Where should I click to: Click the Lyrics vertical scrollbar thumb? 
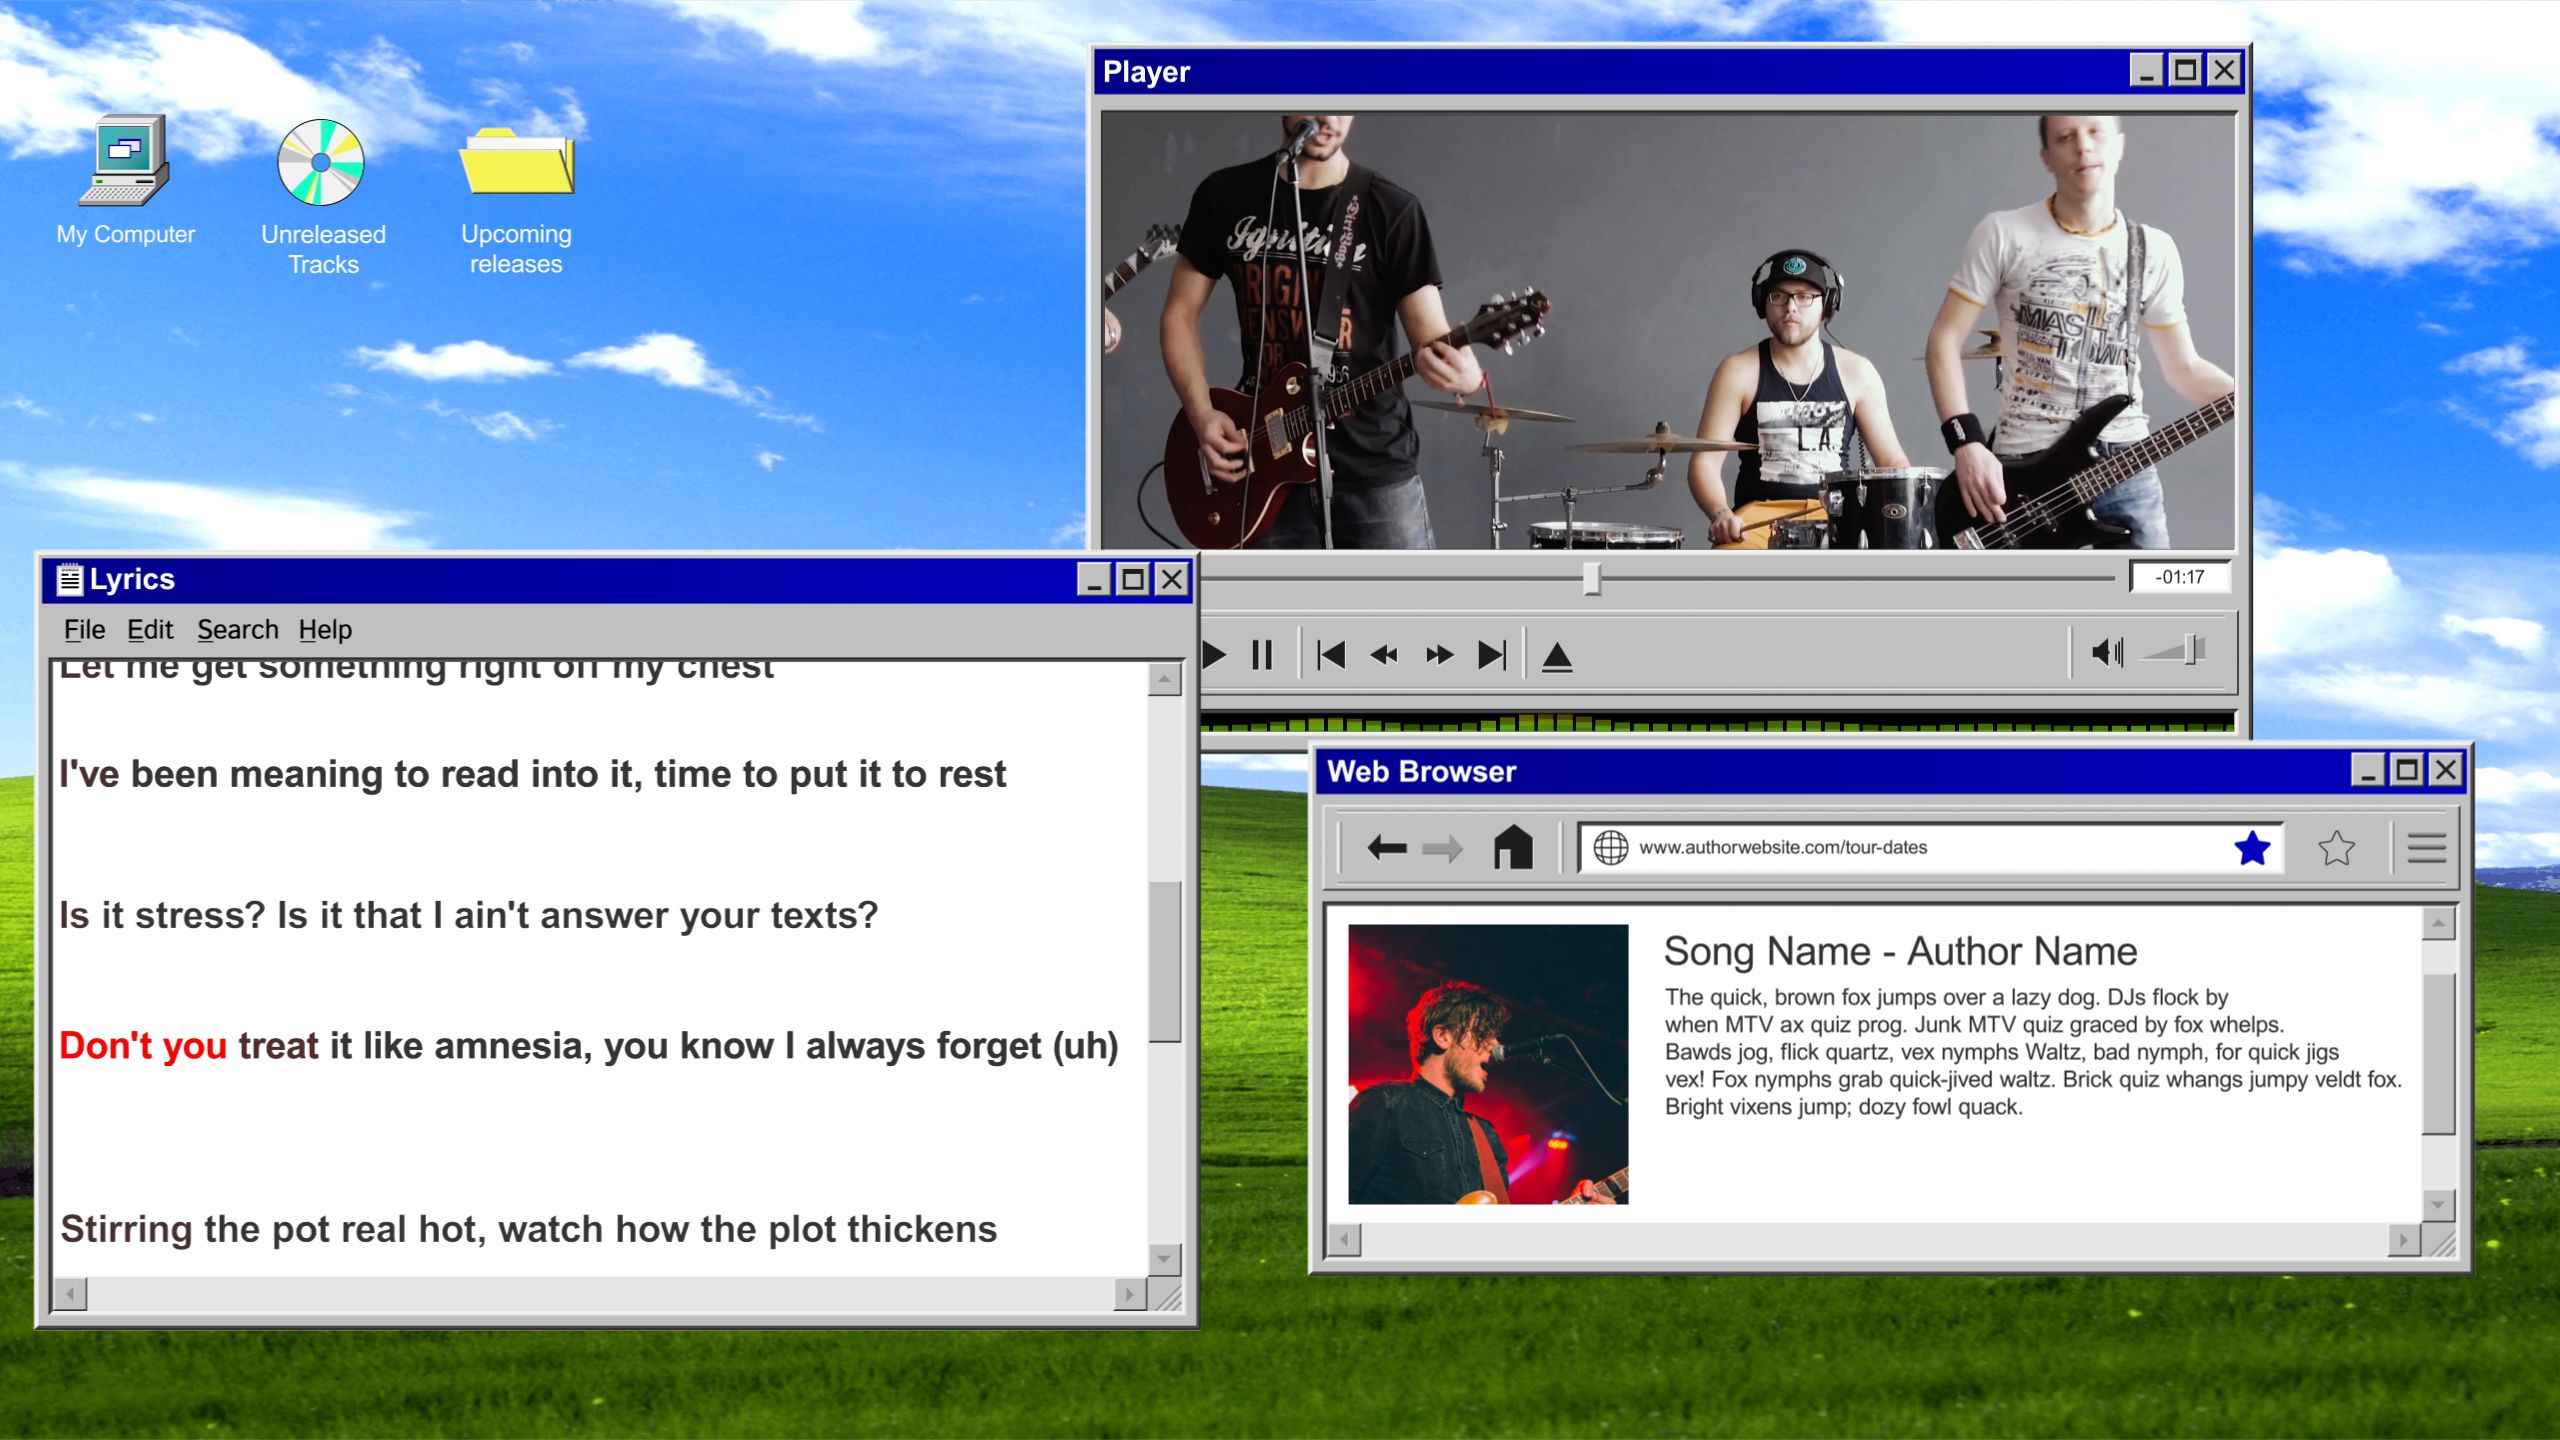(1165, 961)
